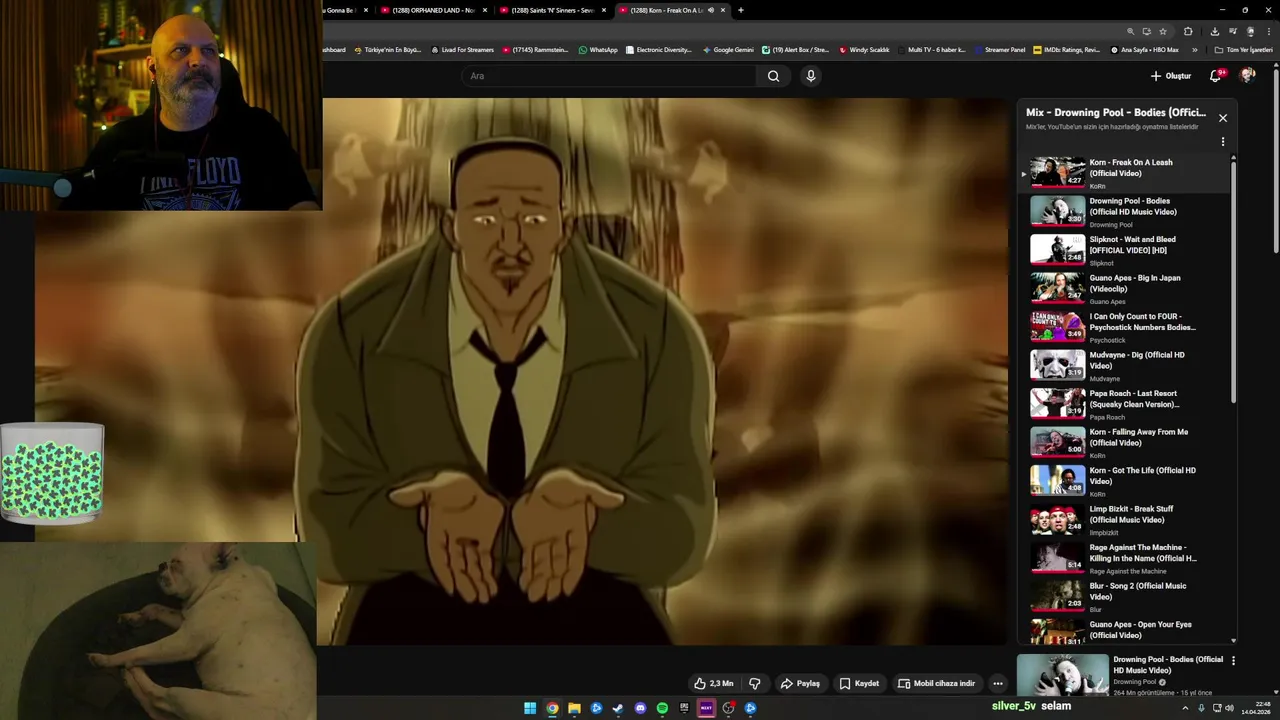The image size is (1280, 720).
Task: Open Windy: Sıcaklık bookmark
Action: [864, 50]
